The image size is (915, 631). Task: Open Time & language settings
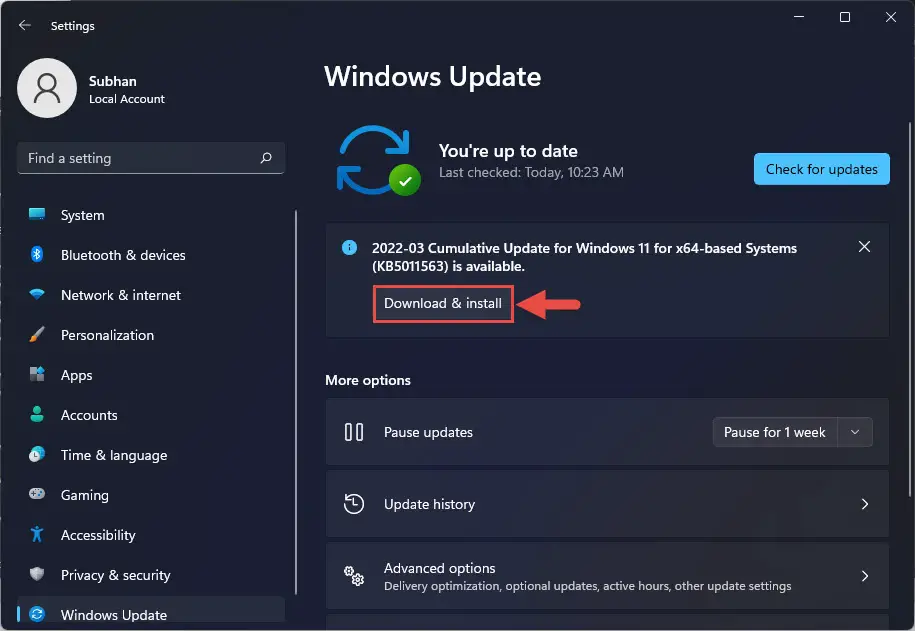pos(114,455)
